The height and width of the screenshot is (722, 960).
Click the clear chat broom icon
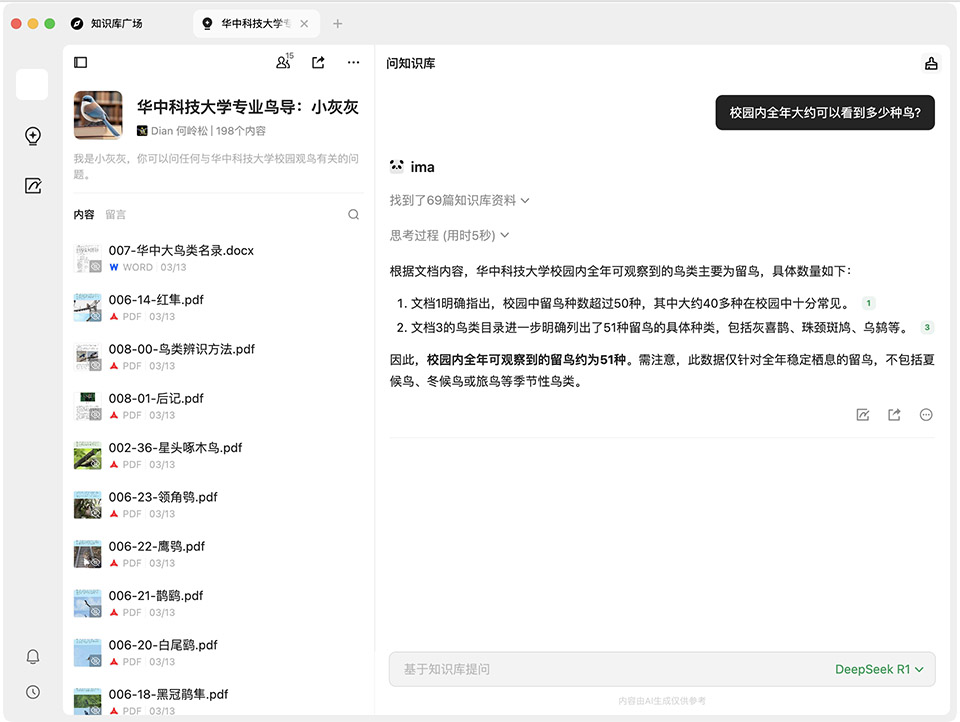point(931,64)
